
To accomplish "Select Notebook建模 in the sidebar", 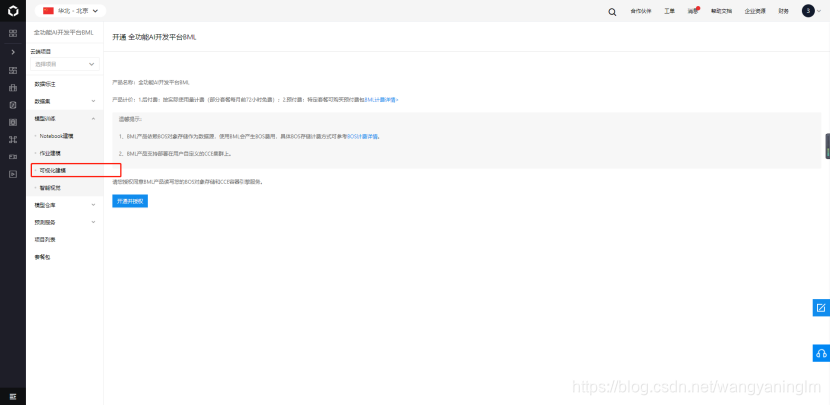I will tap(56, 136).
